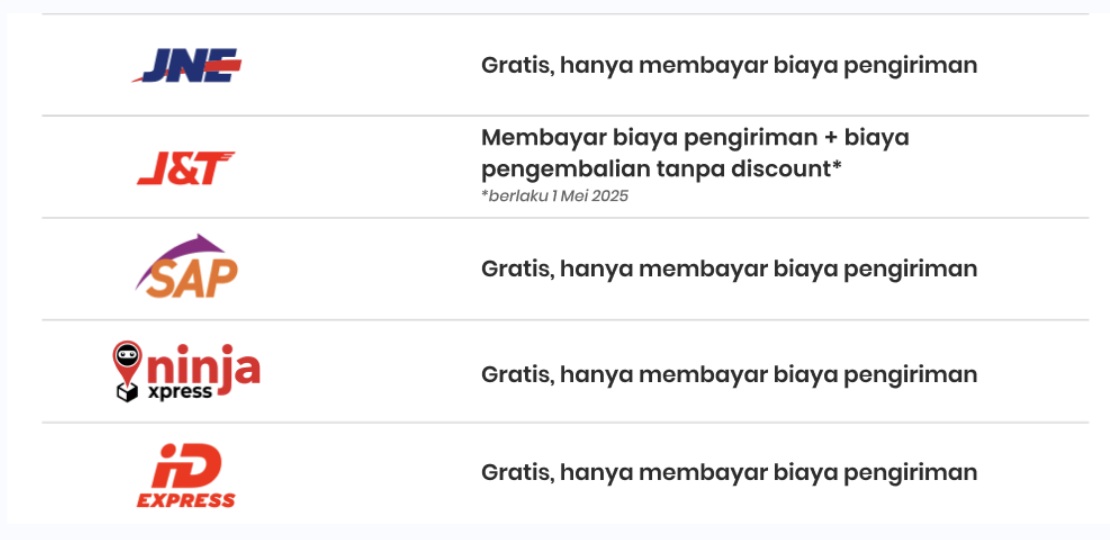
Task: Click the ninja face map pin
Action: click(127, 362)
